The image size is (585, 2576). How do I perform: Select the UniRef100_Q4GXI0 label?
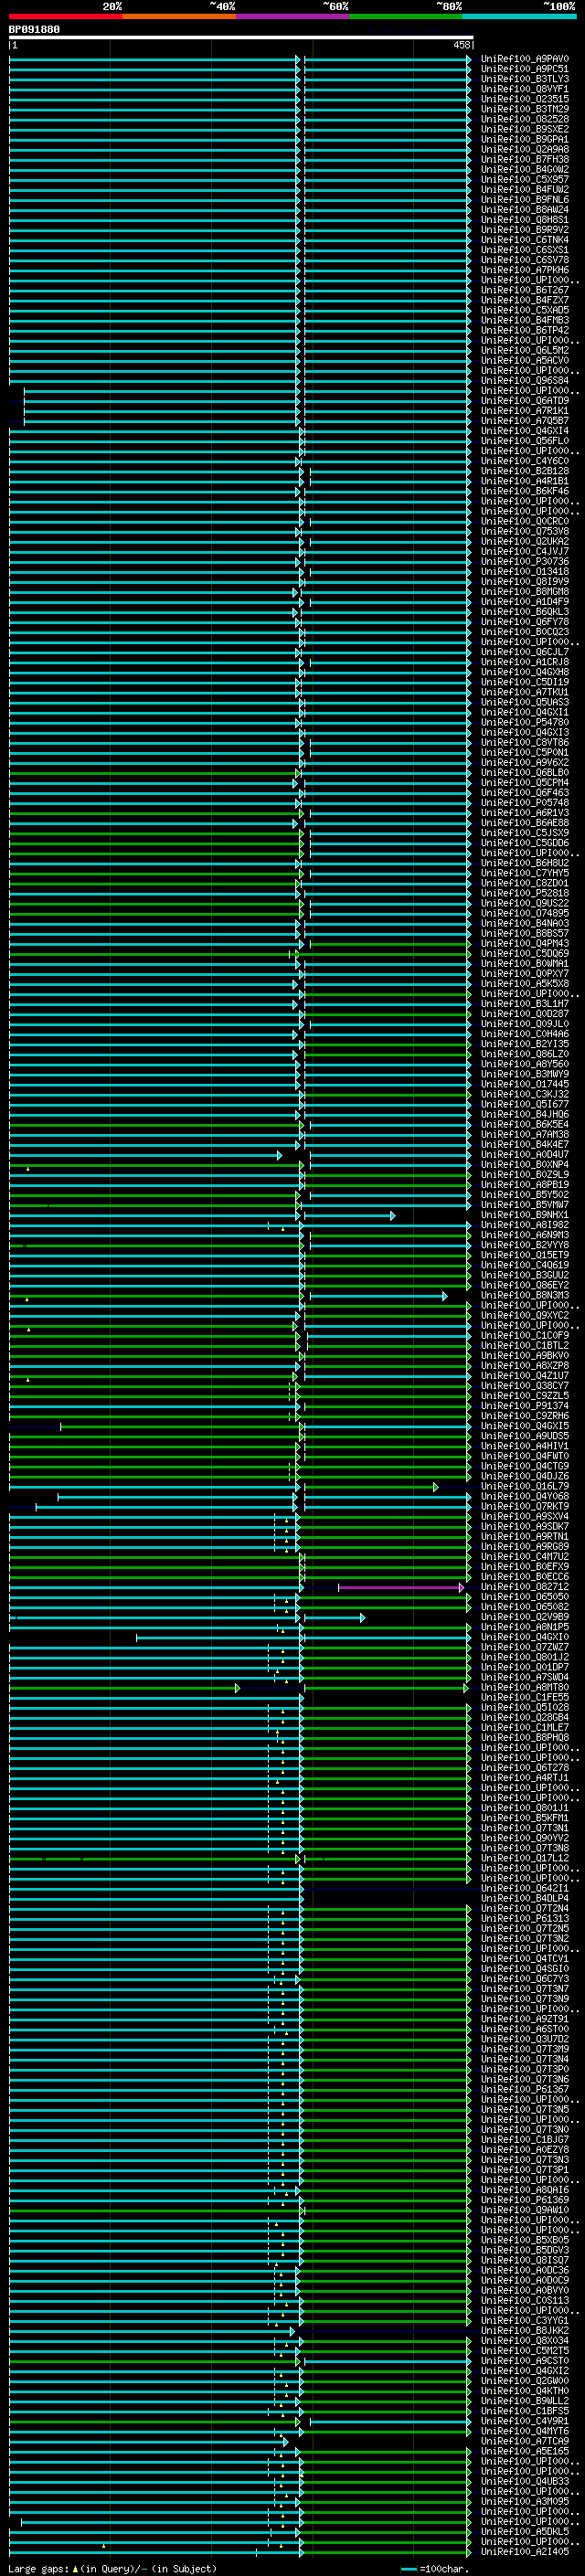(525, 1638)
